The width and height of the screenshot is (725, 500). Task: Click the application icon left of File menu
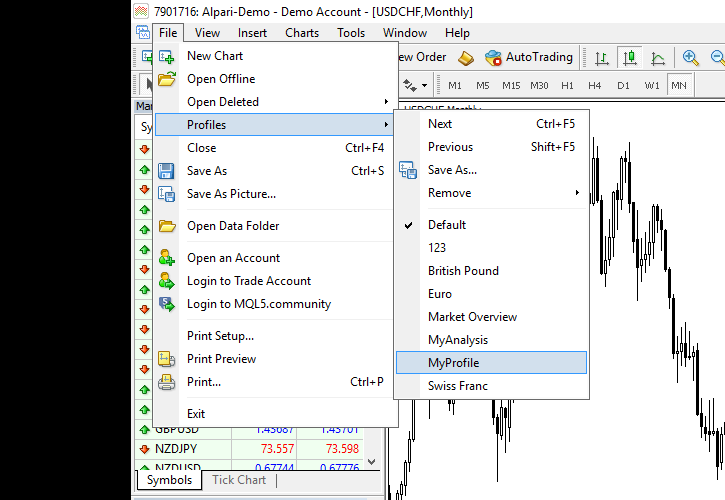pyautogui.click(x=143, y=33)
